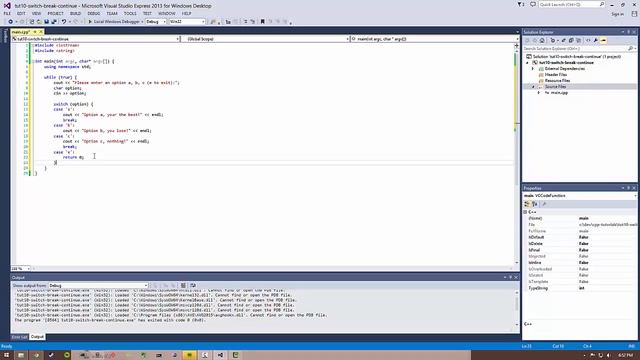Select the main.cpp file in Solution Explorer
Image resolution: width=640 pixels, height=360 pixels.
pos(559,93)
